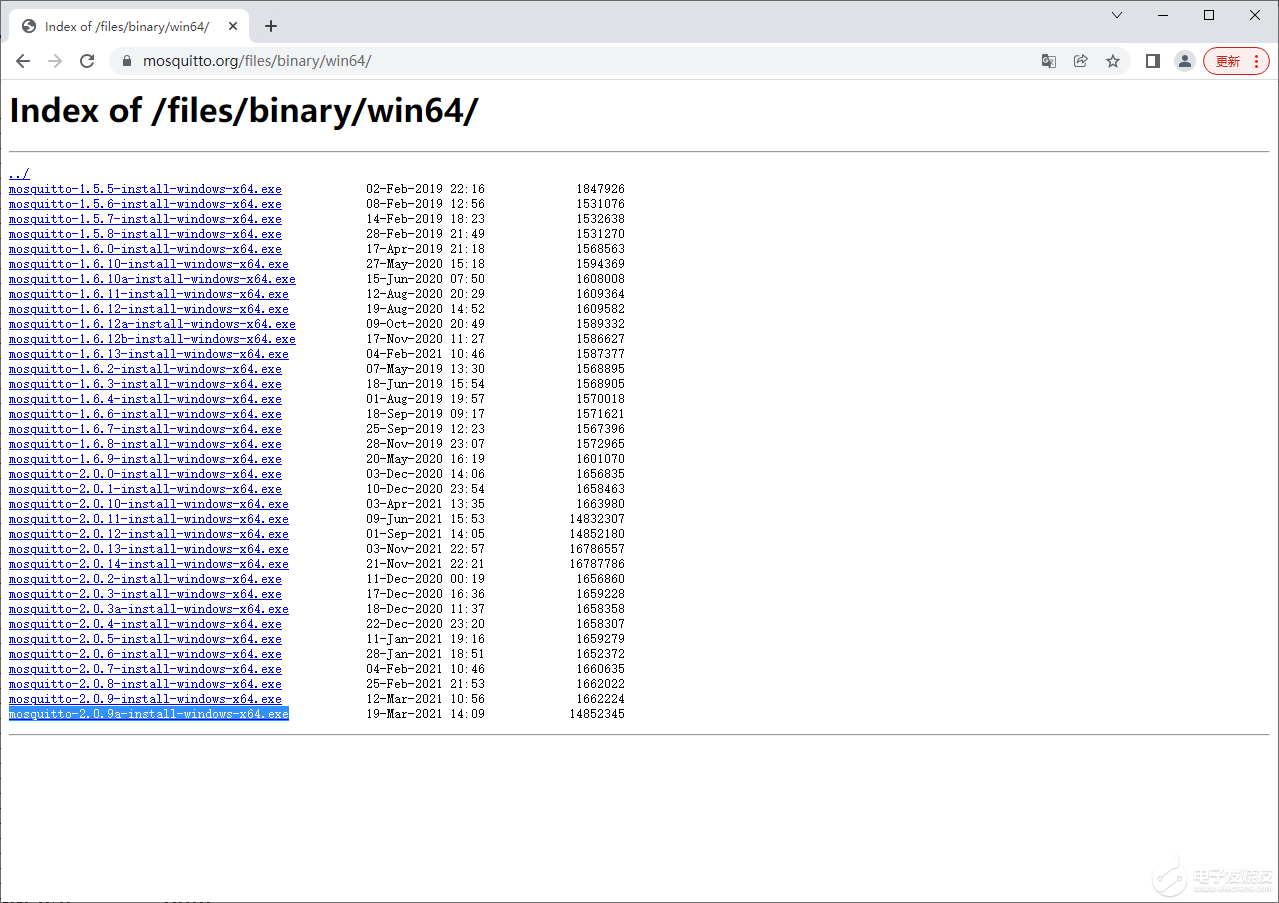The width and height of the screenshot is (1279, 903).
Task: Expand the tab search chevron
Action: [x=1117, y=15]
